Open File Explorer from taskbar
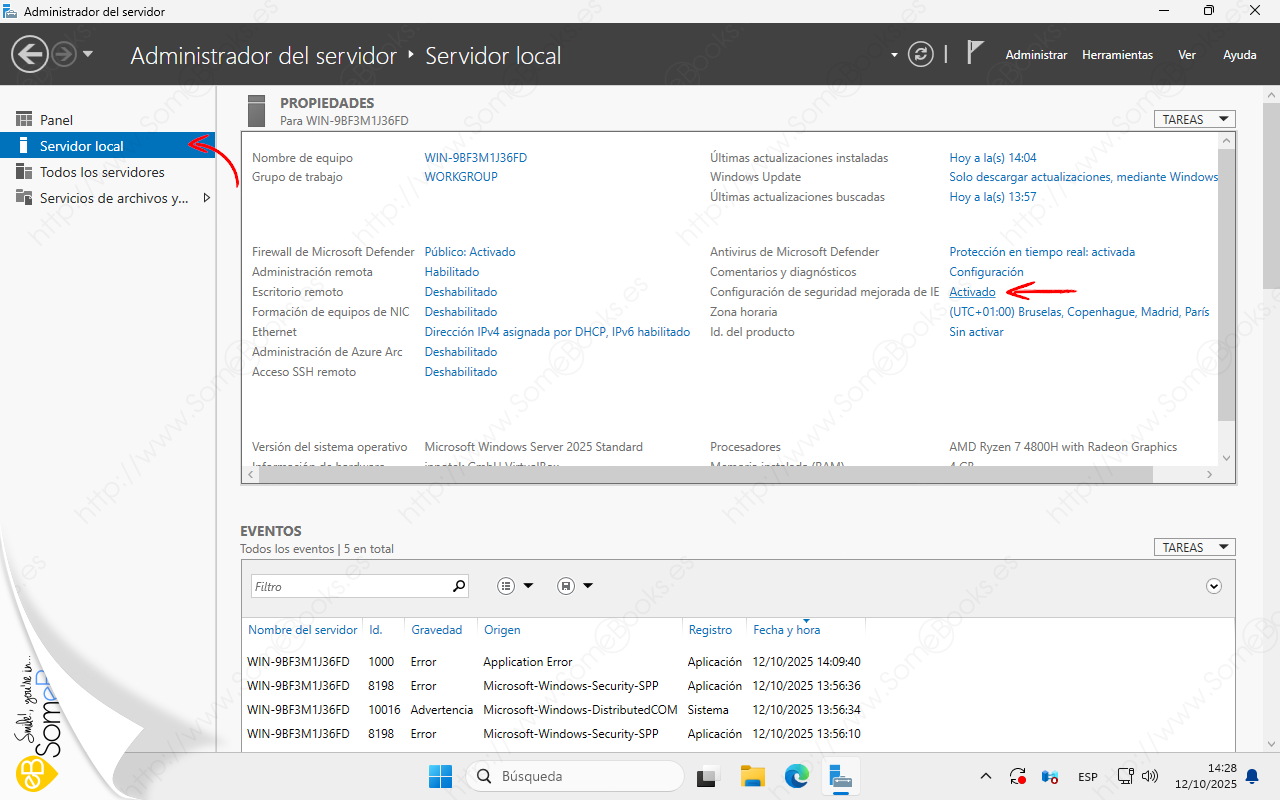This screenshot has width=1280, height=800. (752, 776)
